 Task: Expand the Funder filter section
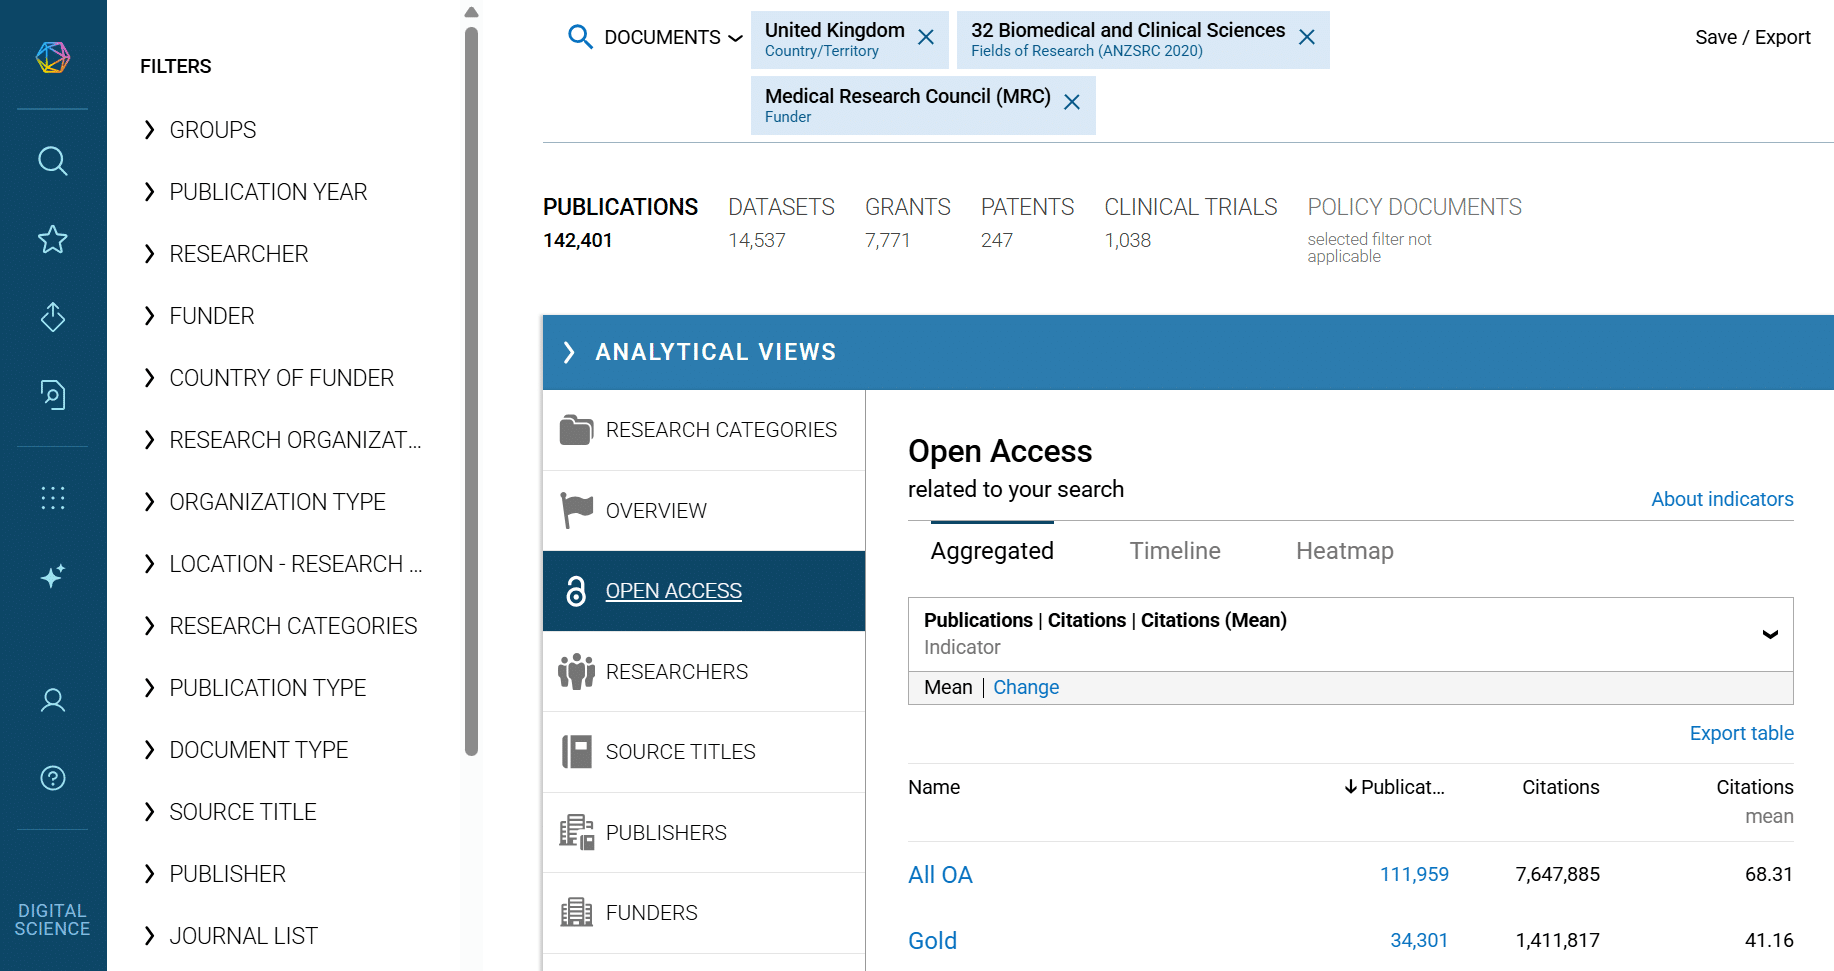[x=212, y=316]
